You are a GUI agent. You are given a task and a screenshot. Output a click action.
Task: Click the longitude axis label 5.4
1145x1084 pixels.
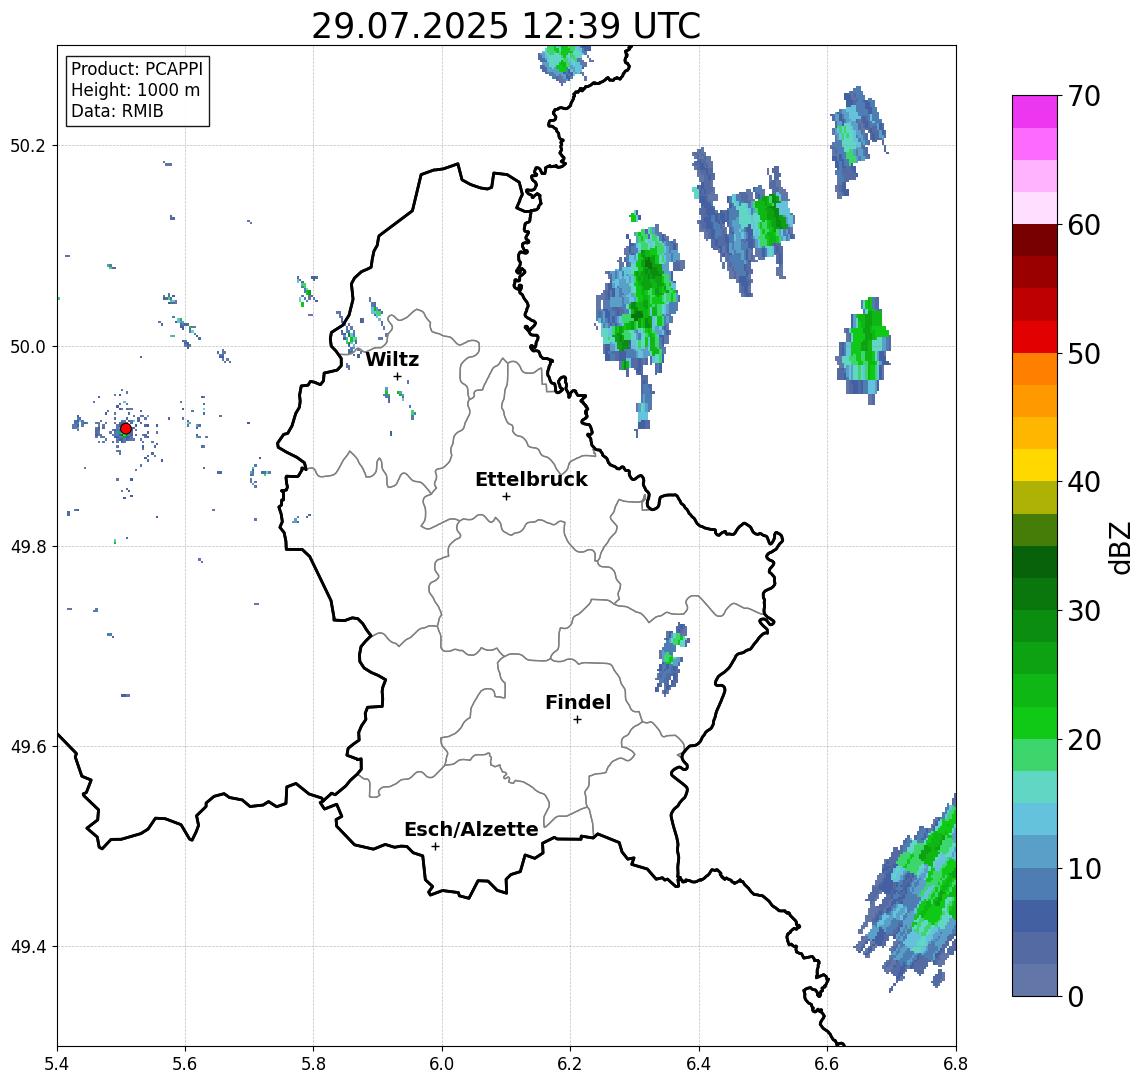pos(57,1064)
